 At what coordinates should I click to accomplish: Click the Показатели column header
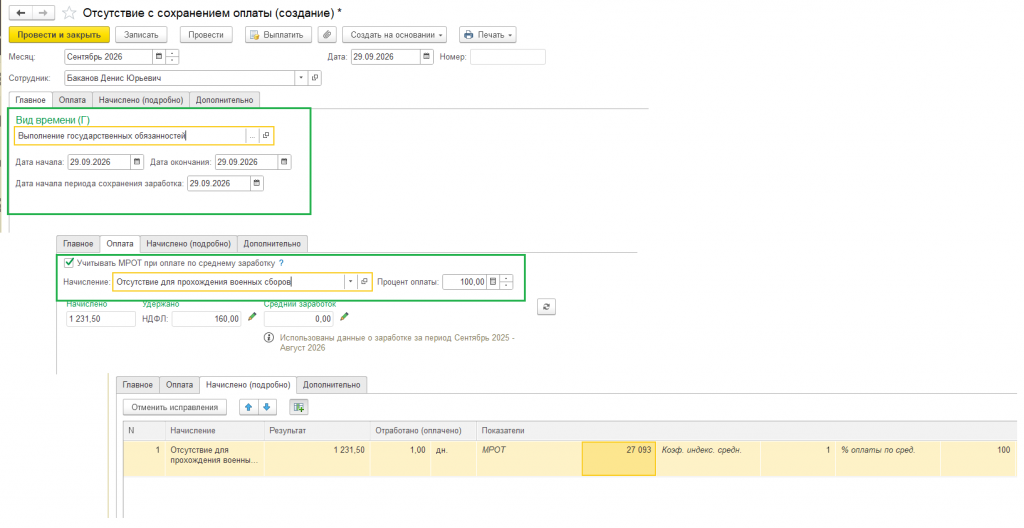[x=746, y=431]
